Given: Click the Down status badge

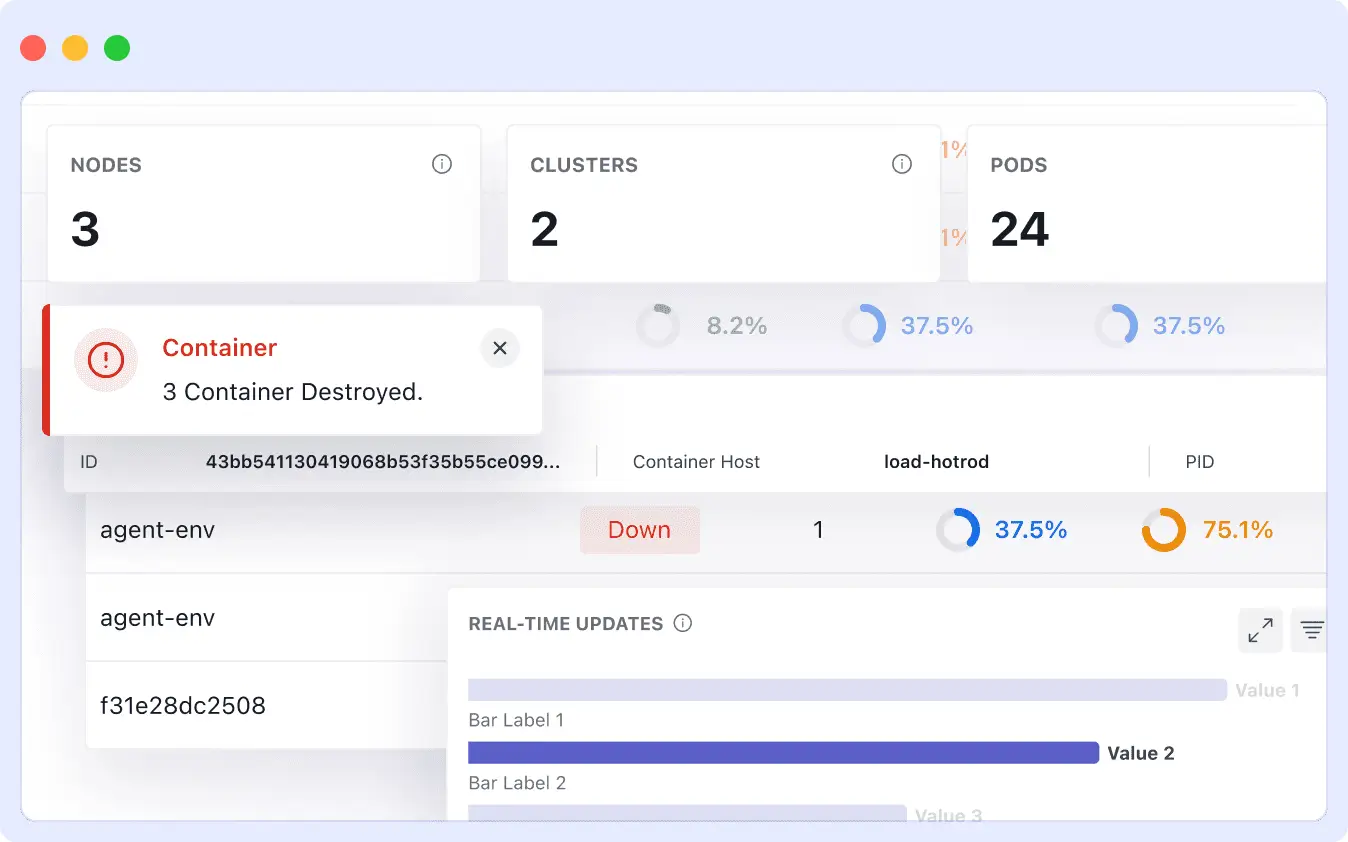Looking at the screenshot, I should click(x=639, y=530).
